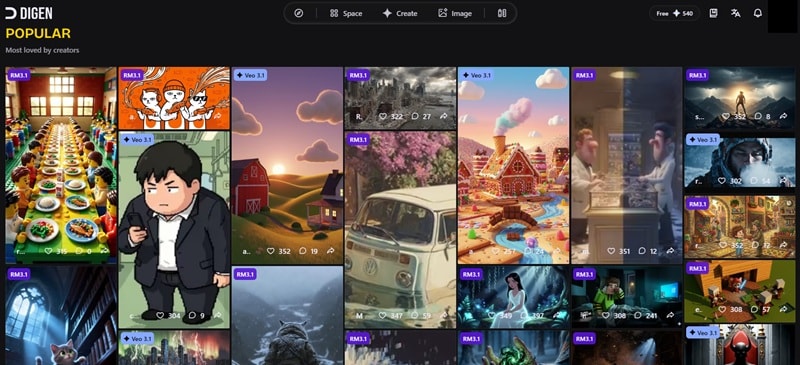Select the POPULAR heading
The image size is (800, 365).
[x=38, y=34]
